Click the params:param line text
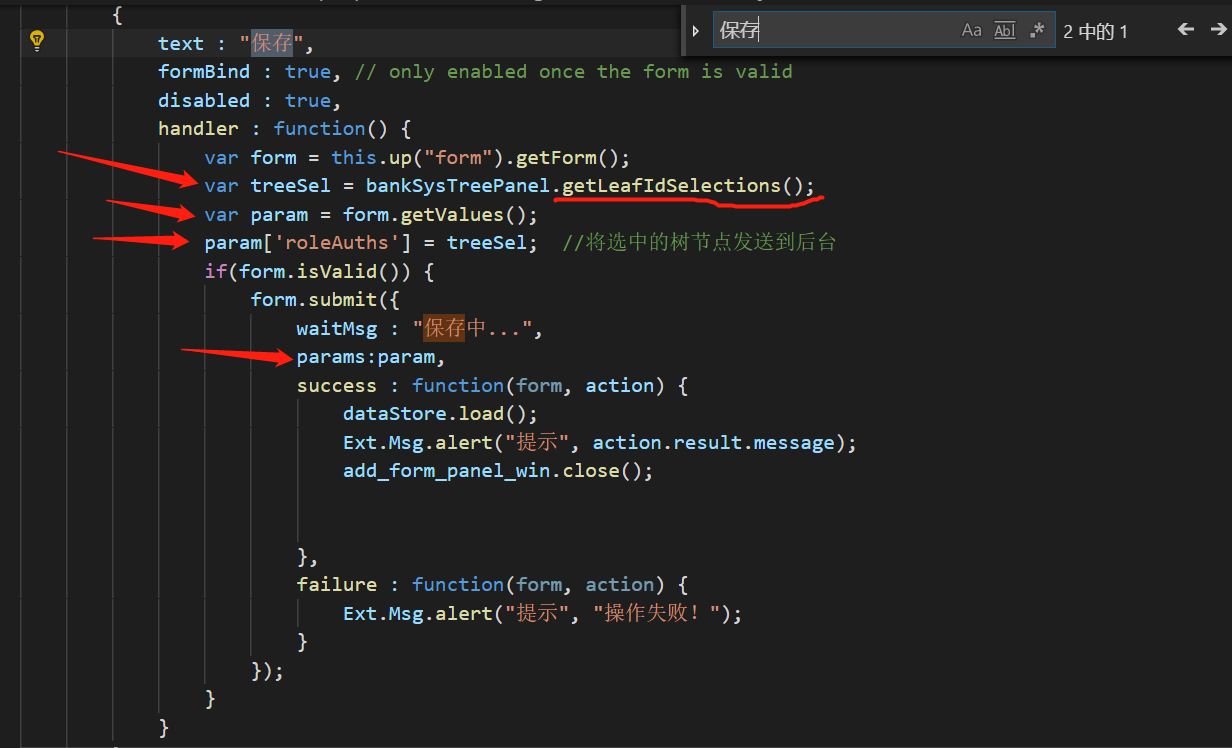 (369, 356)
